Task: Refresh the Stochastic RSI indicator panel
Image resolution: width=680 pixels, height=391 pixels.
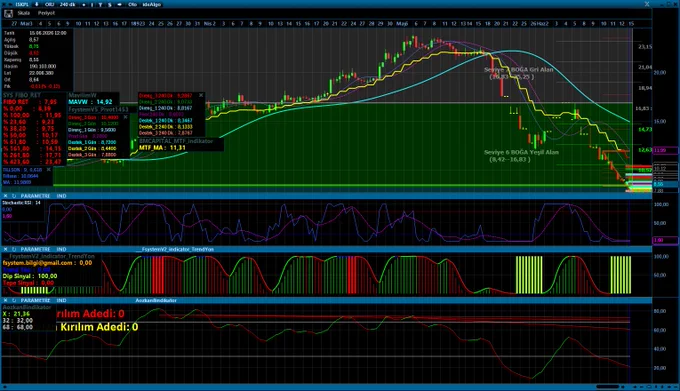Action: coord(14,196)
